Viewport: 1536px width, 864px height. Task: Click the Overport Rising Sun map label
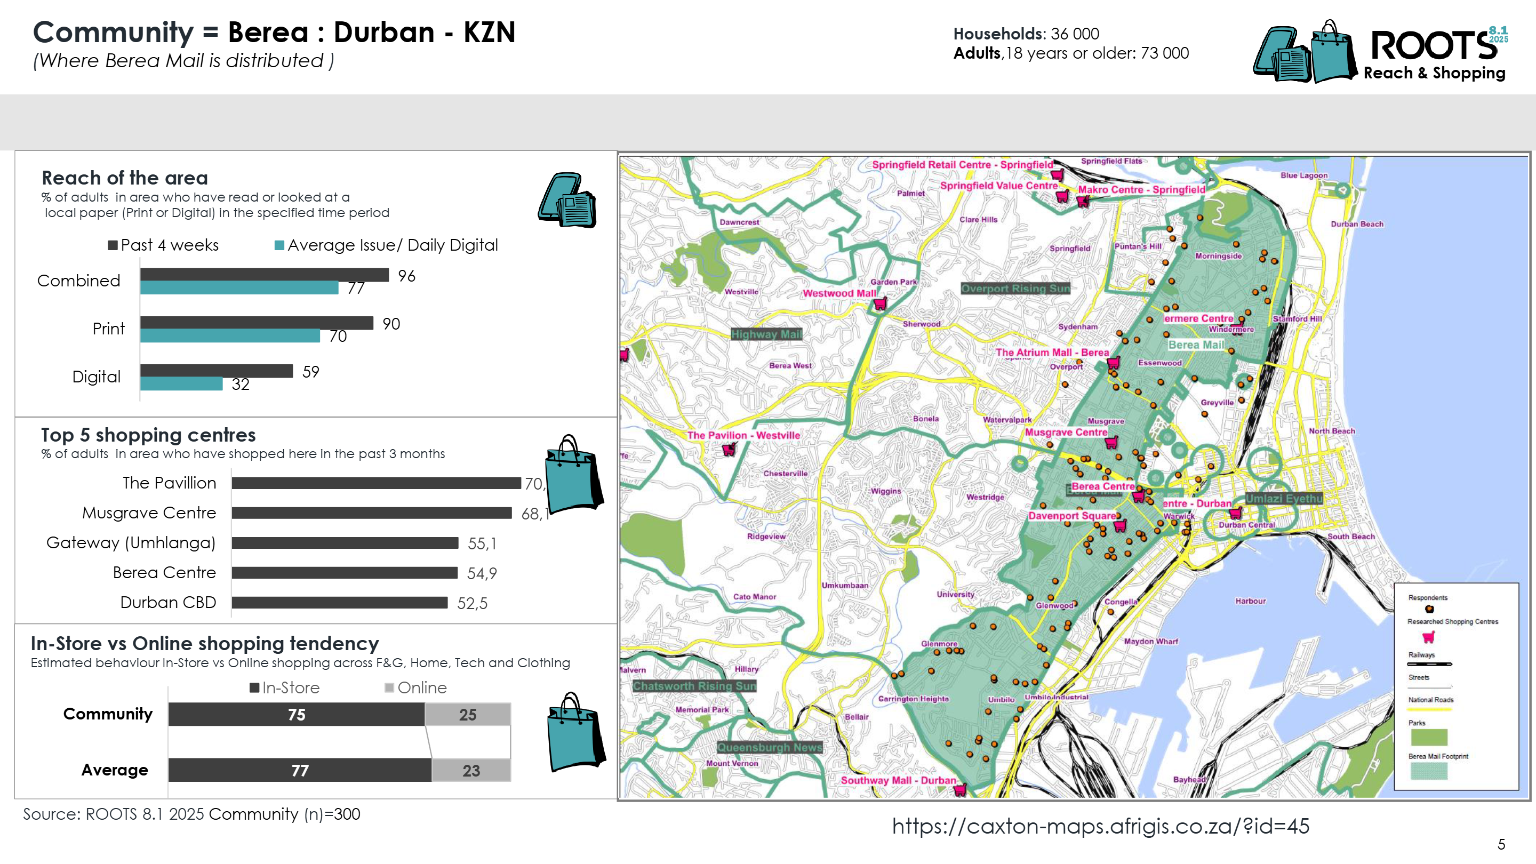[1015, 289]
